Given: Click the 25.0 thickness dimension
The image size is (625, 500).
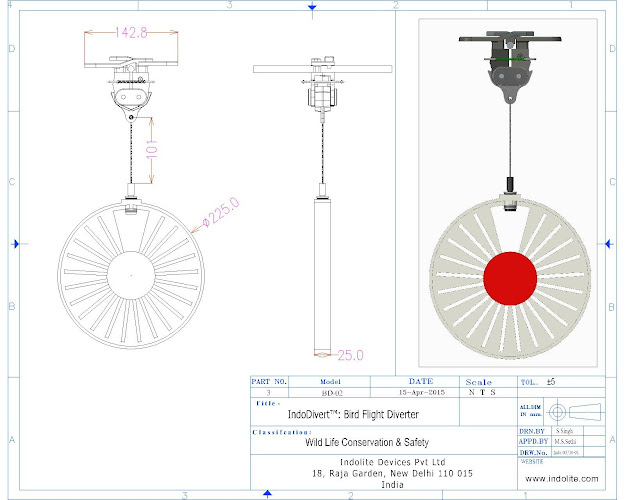Looking at the screenshot, I should [350, 355].
